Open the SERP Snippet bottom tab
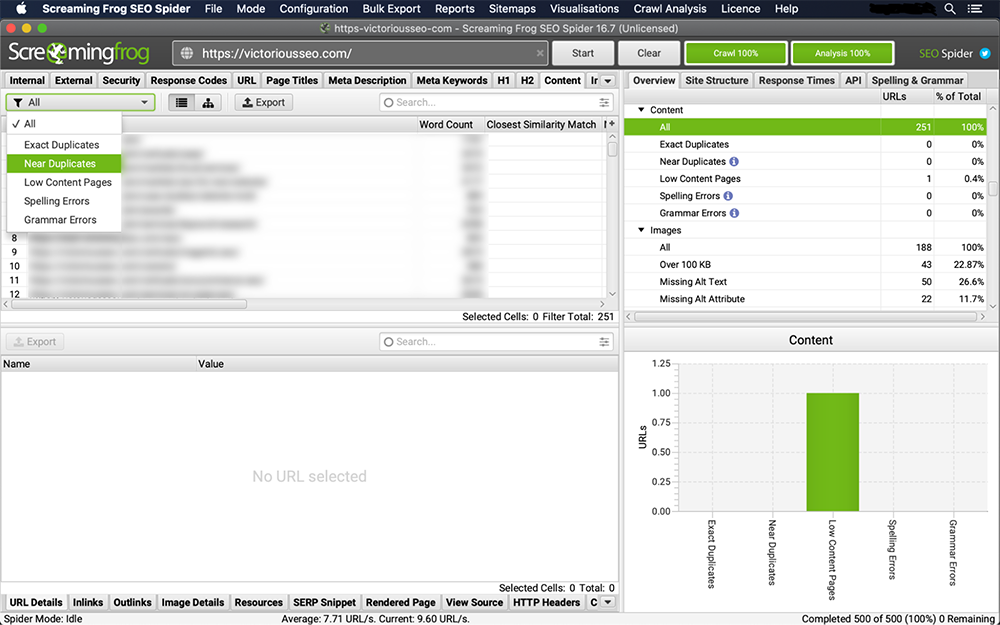This screenshot has width=1000, height=625. (324, 602)
